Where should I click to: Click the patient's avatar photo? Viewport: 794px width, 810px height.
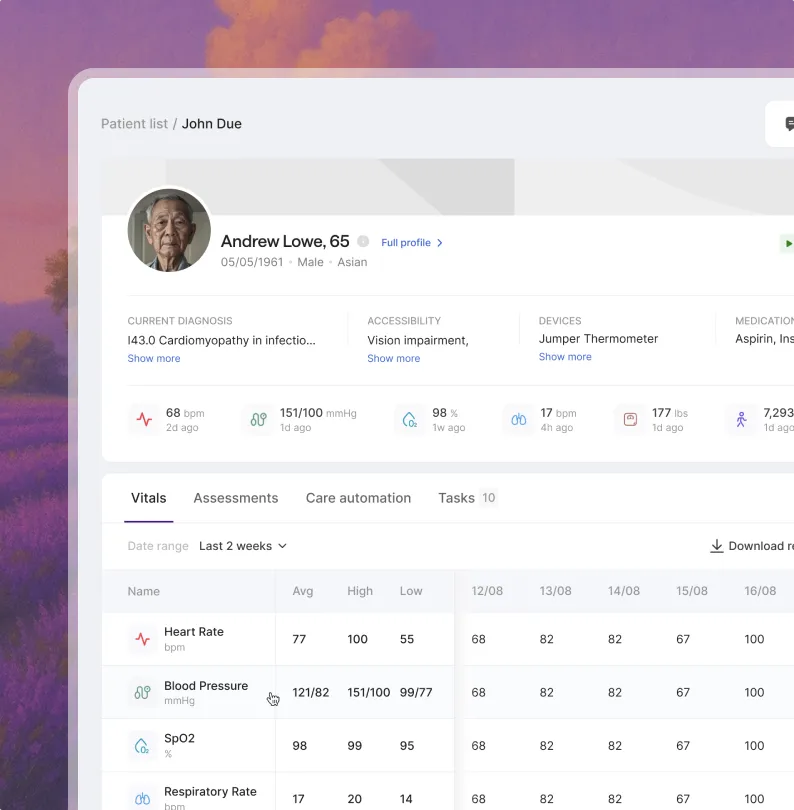pyautogui.click(x=169, y=230)
